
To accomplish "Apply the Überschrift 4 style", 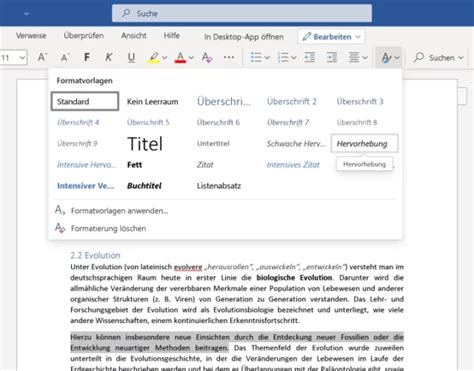I will tap(78, 122).
